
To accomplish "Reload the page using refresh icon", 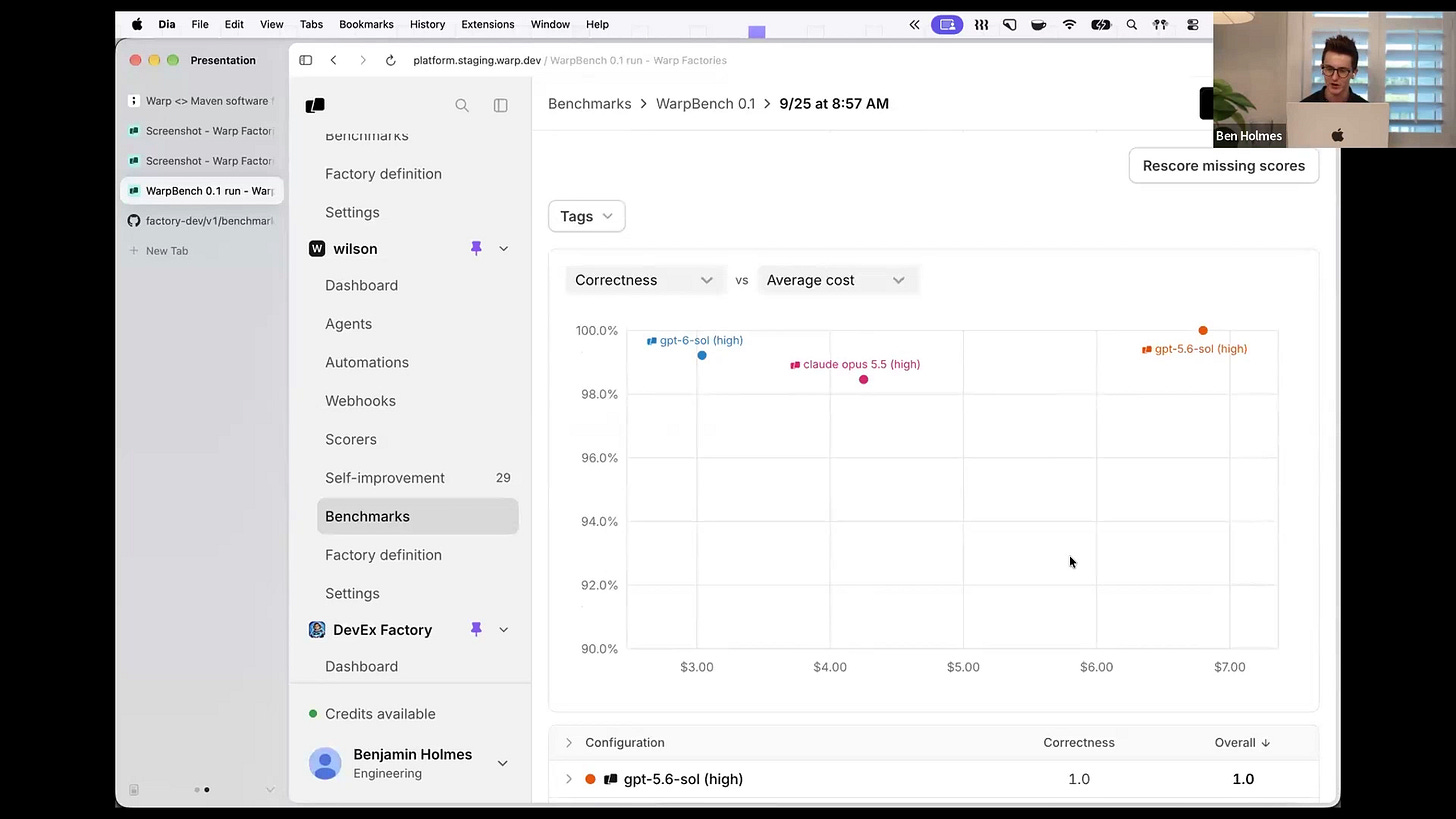I will point(390,60).
